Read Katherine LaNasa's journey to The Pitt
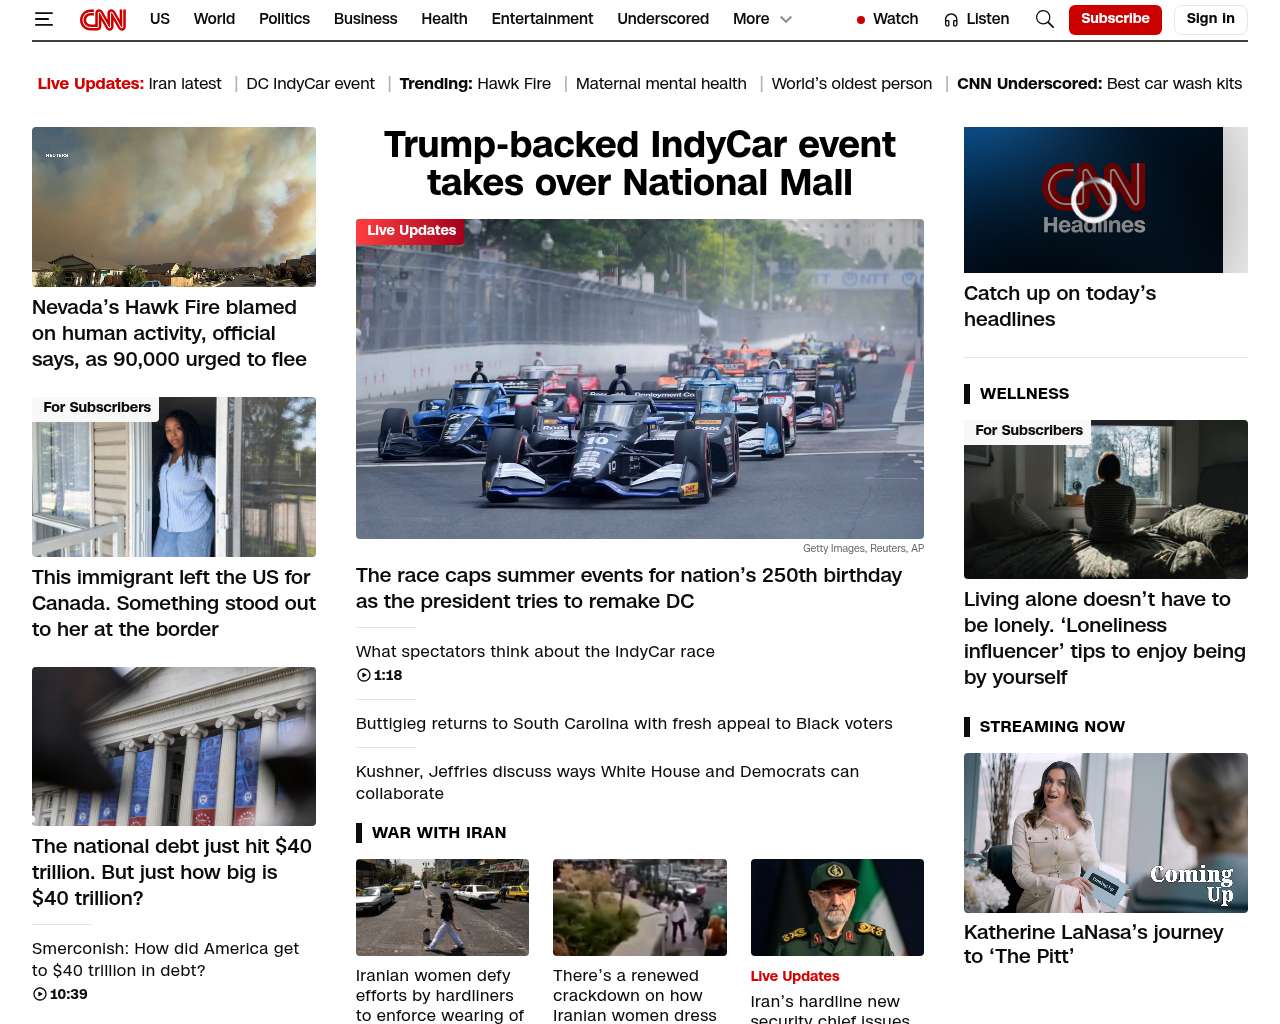 (1094, 944)
